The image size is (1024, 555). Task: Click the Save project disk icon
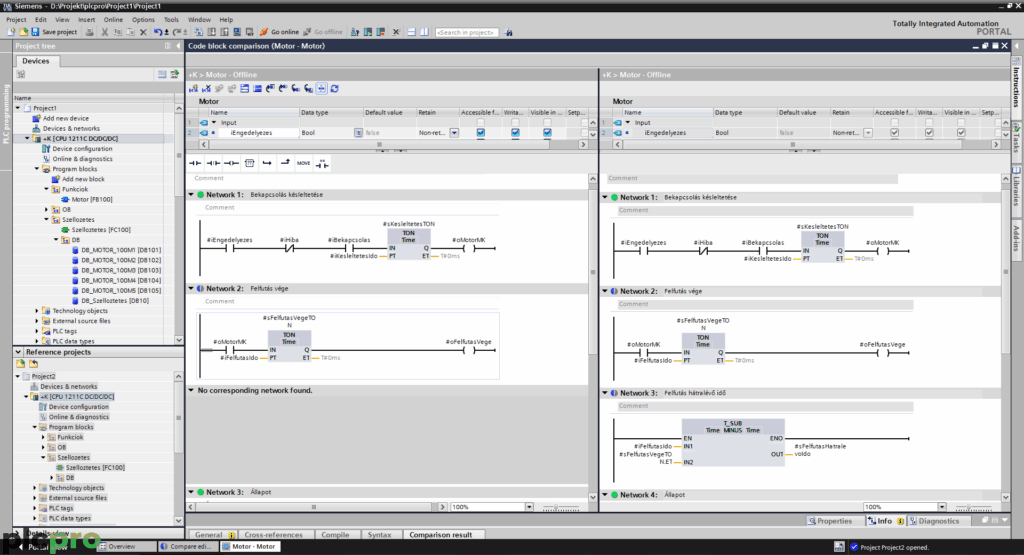pyautogui.click(x=35, y=32)
